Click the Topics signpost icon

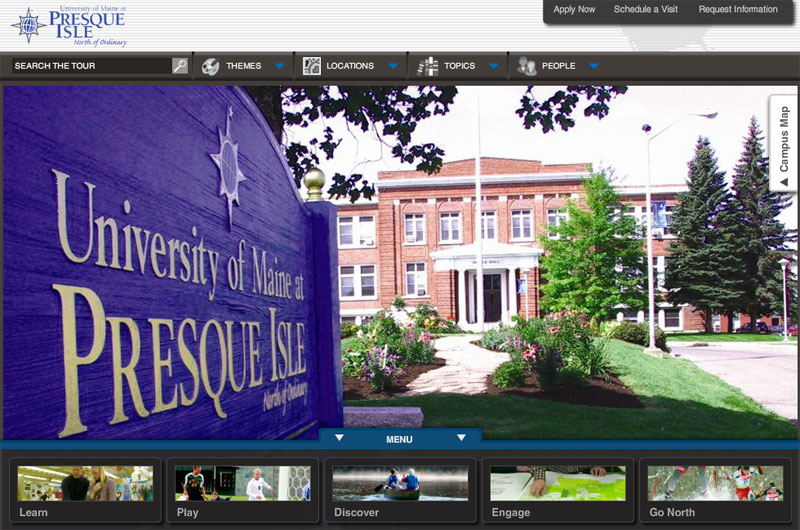click(428, 66)
